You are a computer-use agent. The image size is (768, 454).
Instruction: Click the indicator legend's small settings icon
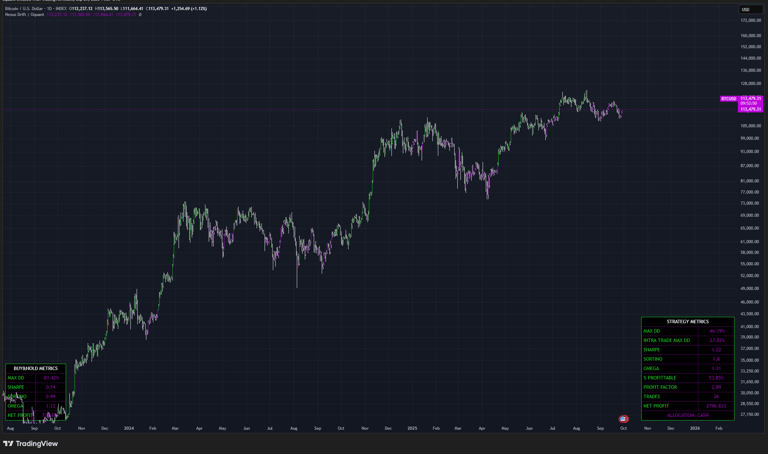[140, 15]
